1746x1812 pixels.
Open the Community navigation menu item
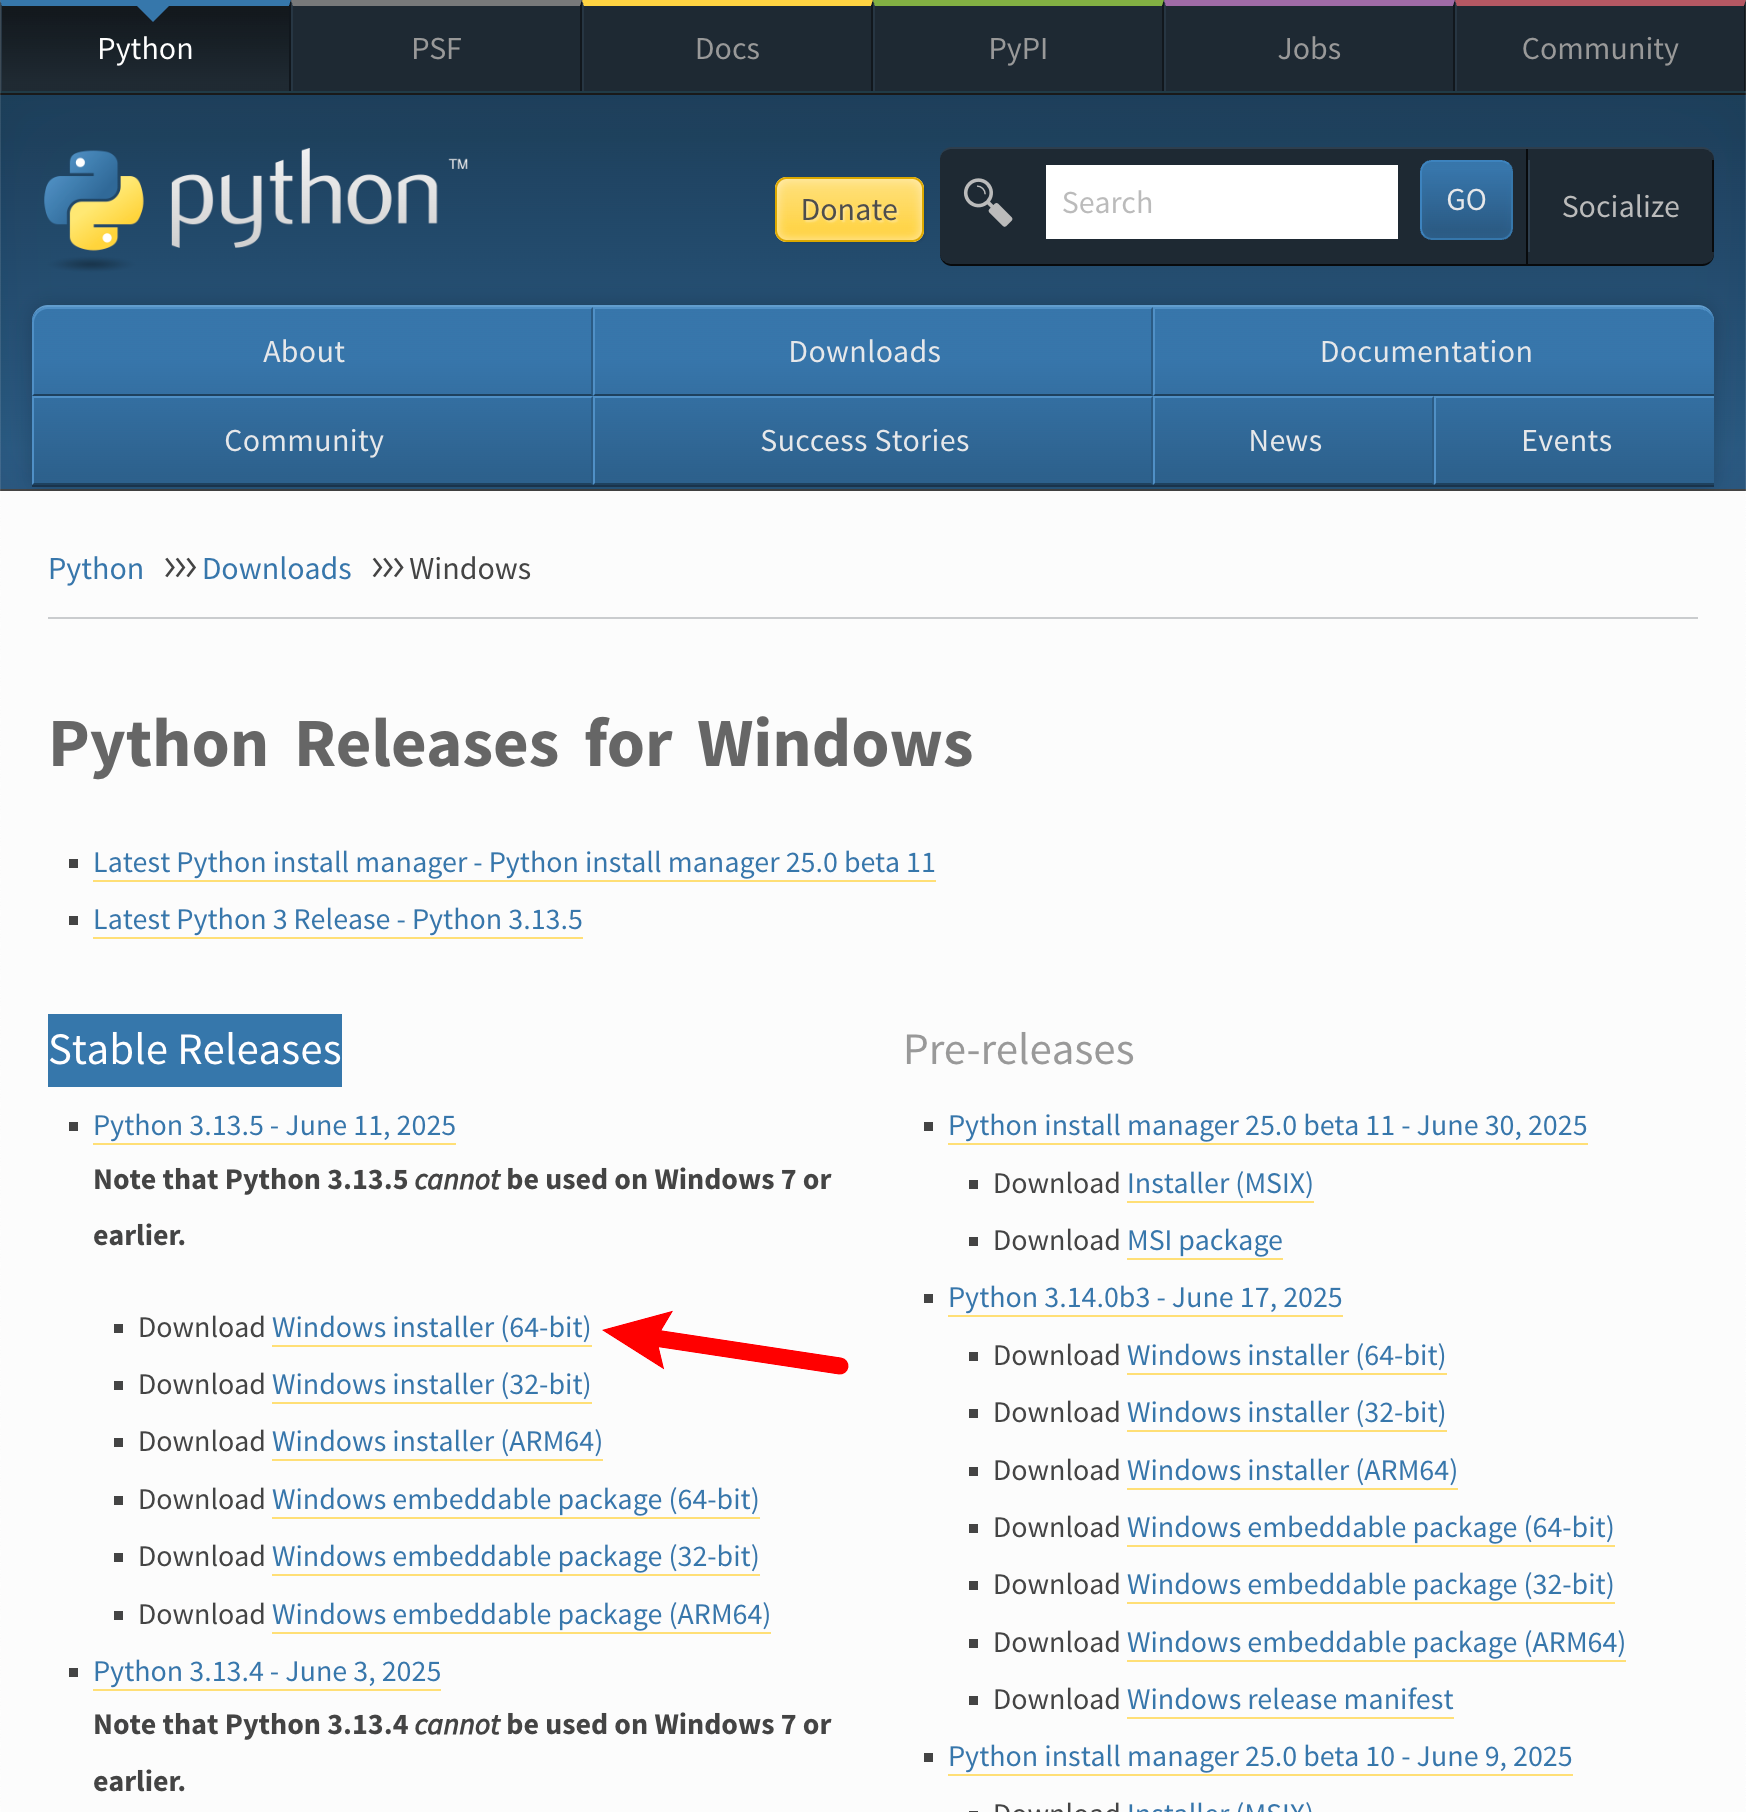pyautogui.click(x=313, y=441)
